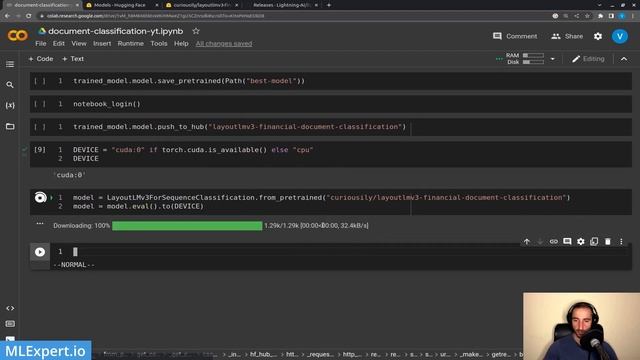Reload the browser page

29,16
